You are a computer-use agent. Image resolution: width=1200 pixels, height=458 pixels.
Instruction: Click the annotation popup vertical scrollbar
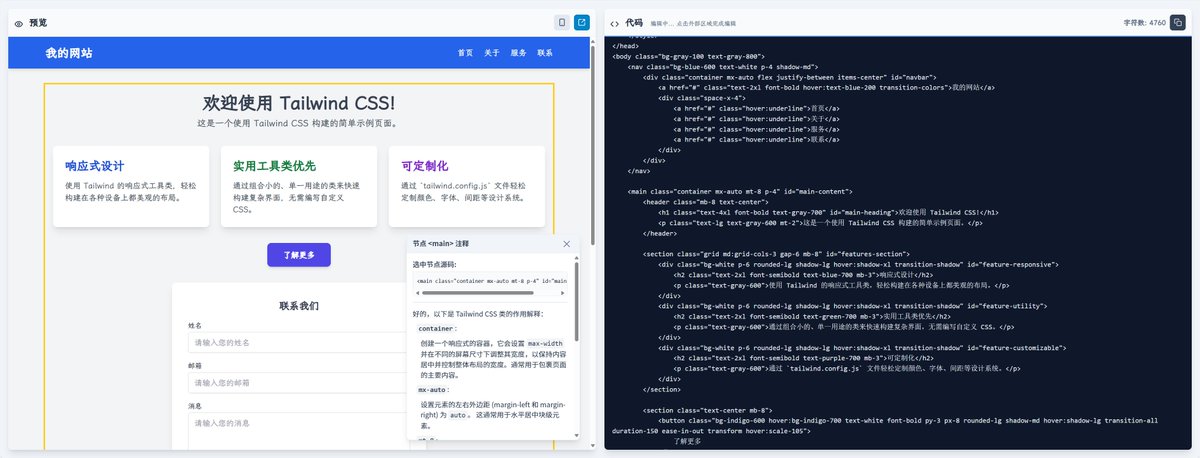click(576, 300)
